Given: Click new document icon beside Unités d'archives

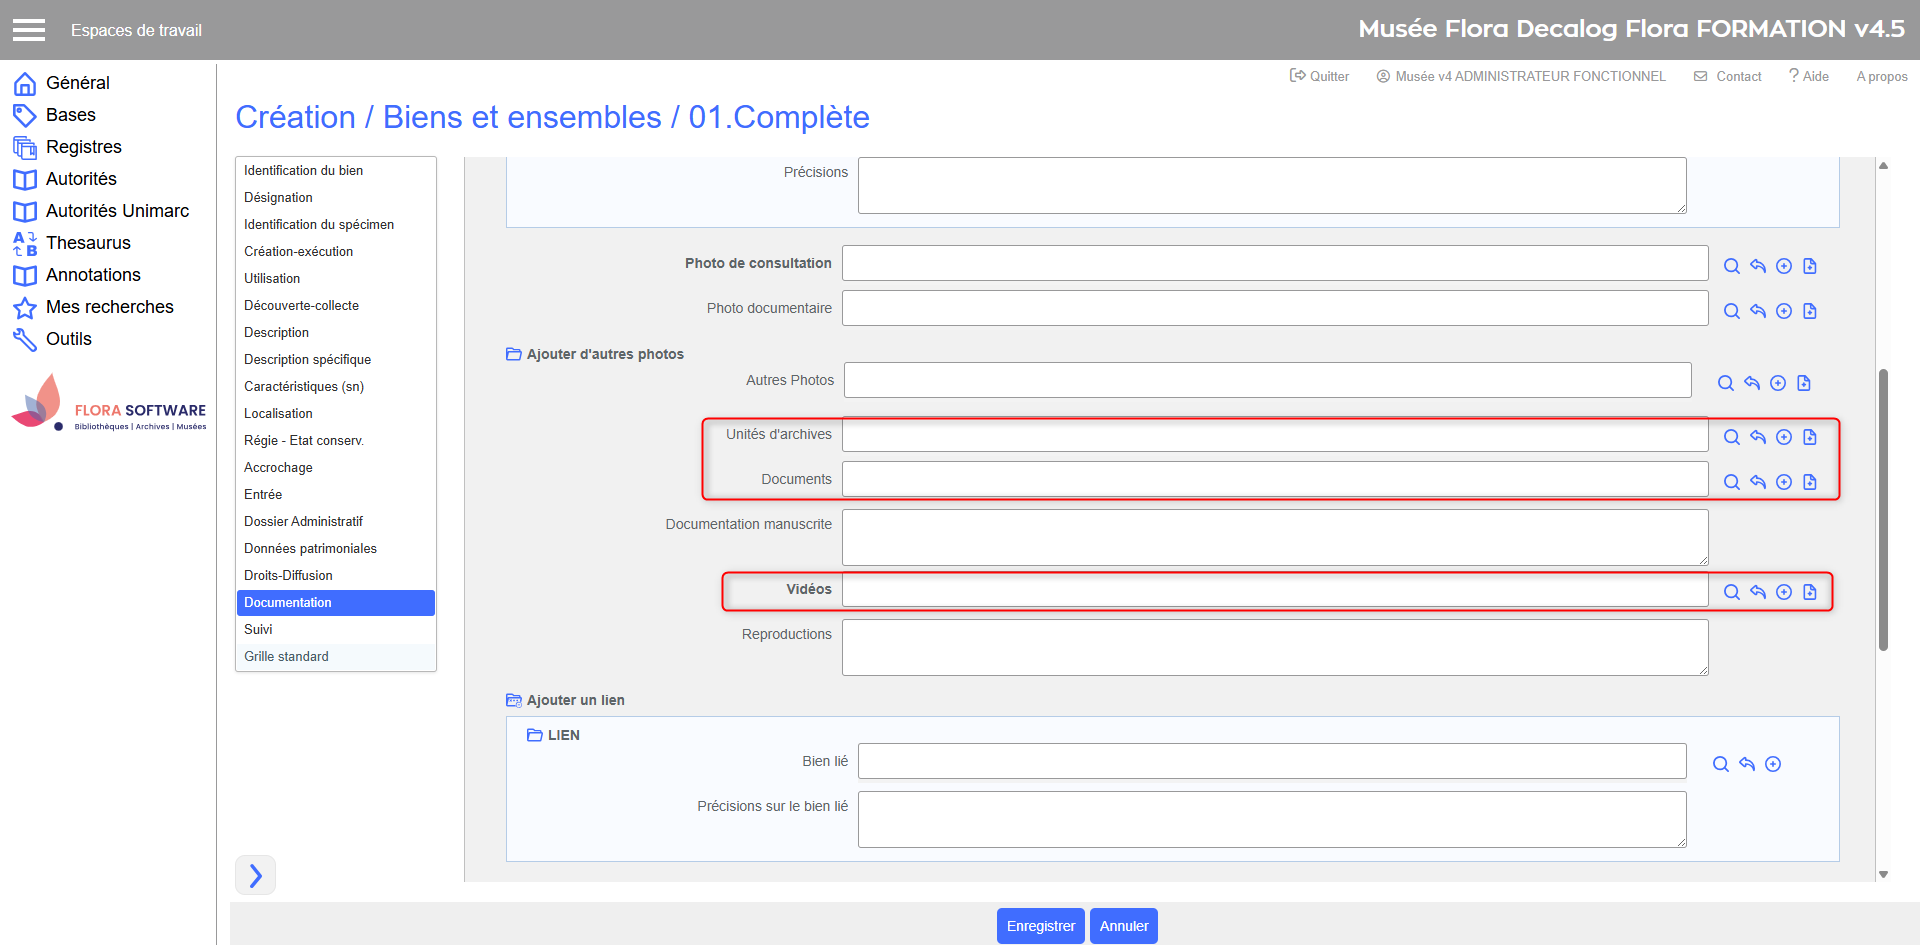Looking at the screenshot, I should pos(1809,437).
